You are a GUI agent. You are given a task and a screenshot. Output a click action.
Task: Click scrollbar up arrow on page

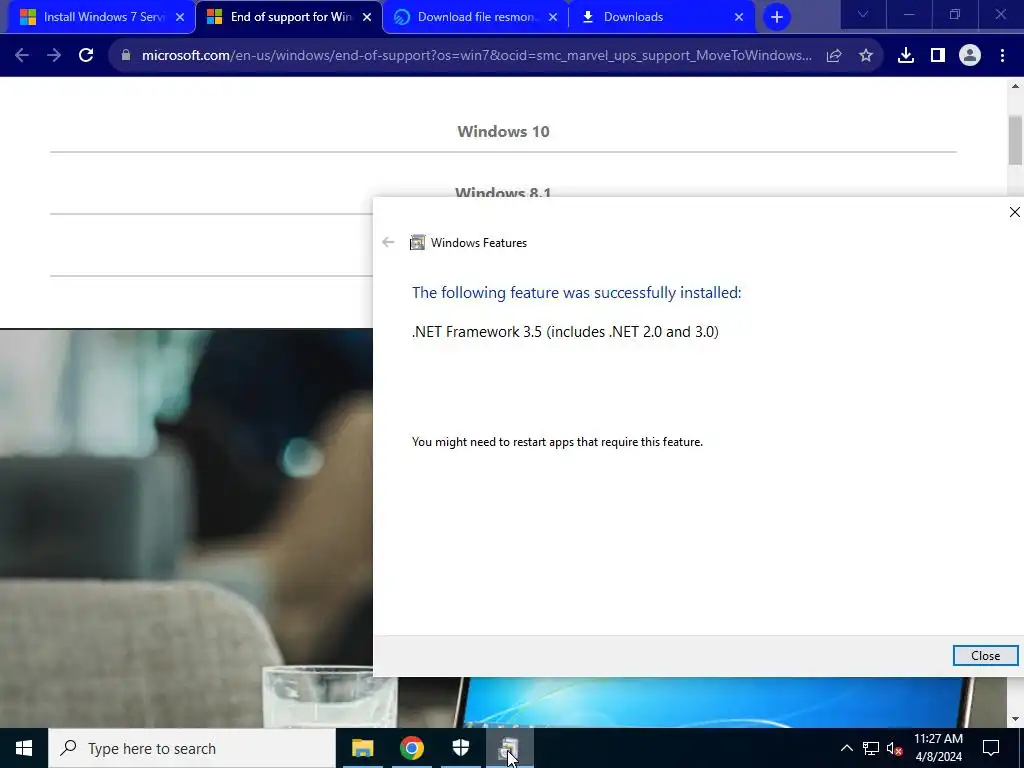(1015, 86)
